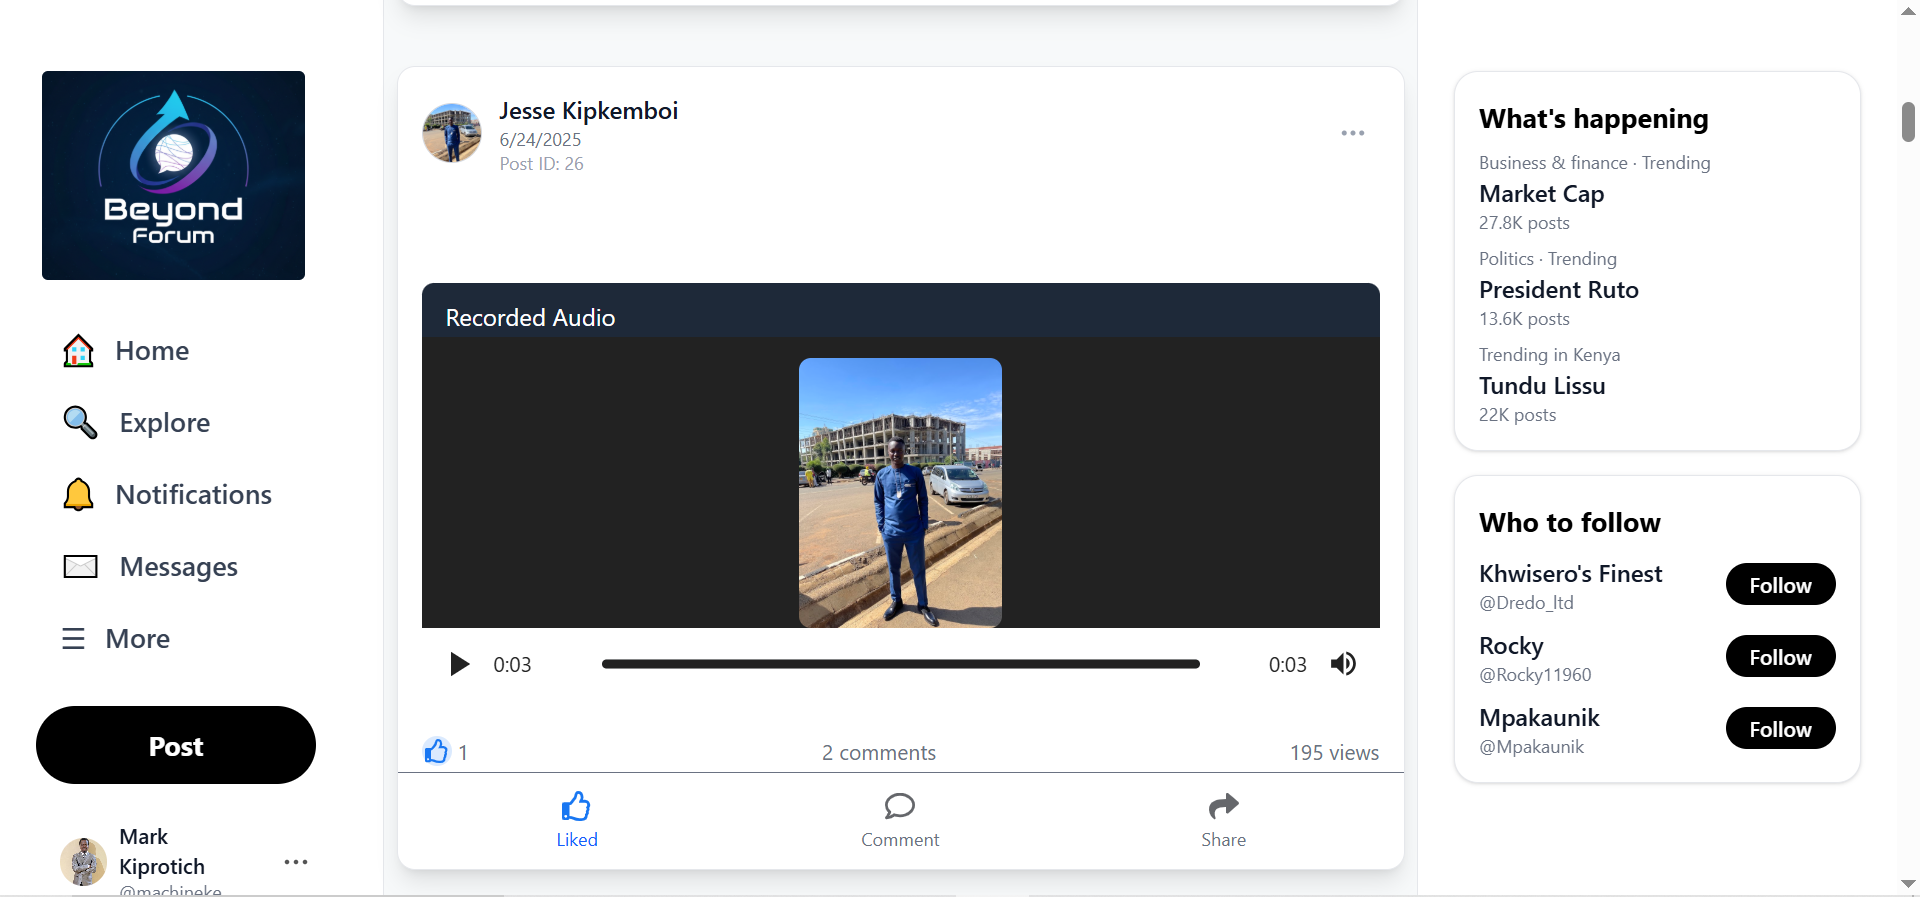Click the black Post button
Screen dimensions: 1920x897
click(176, 745)
